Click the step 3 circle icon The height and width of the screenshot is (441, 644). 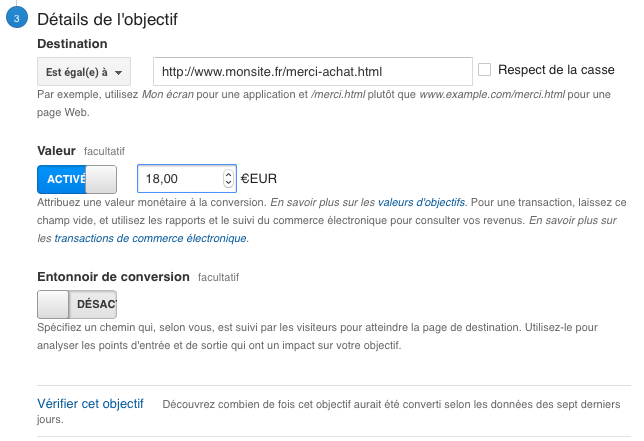[x=17, y=20]
